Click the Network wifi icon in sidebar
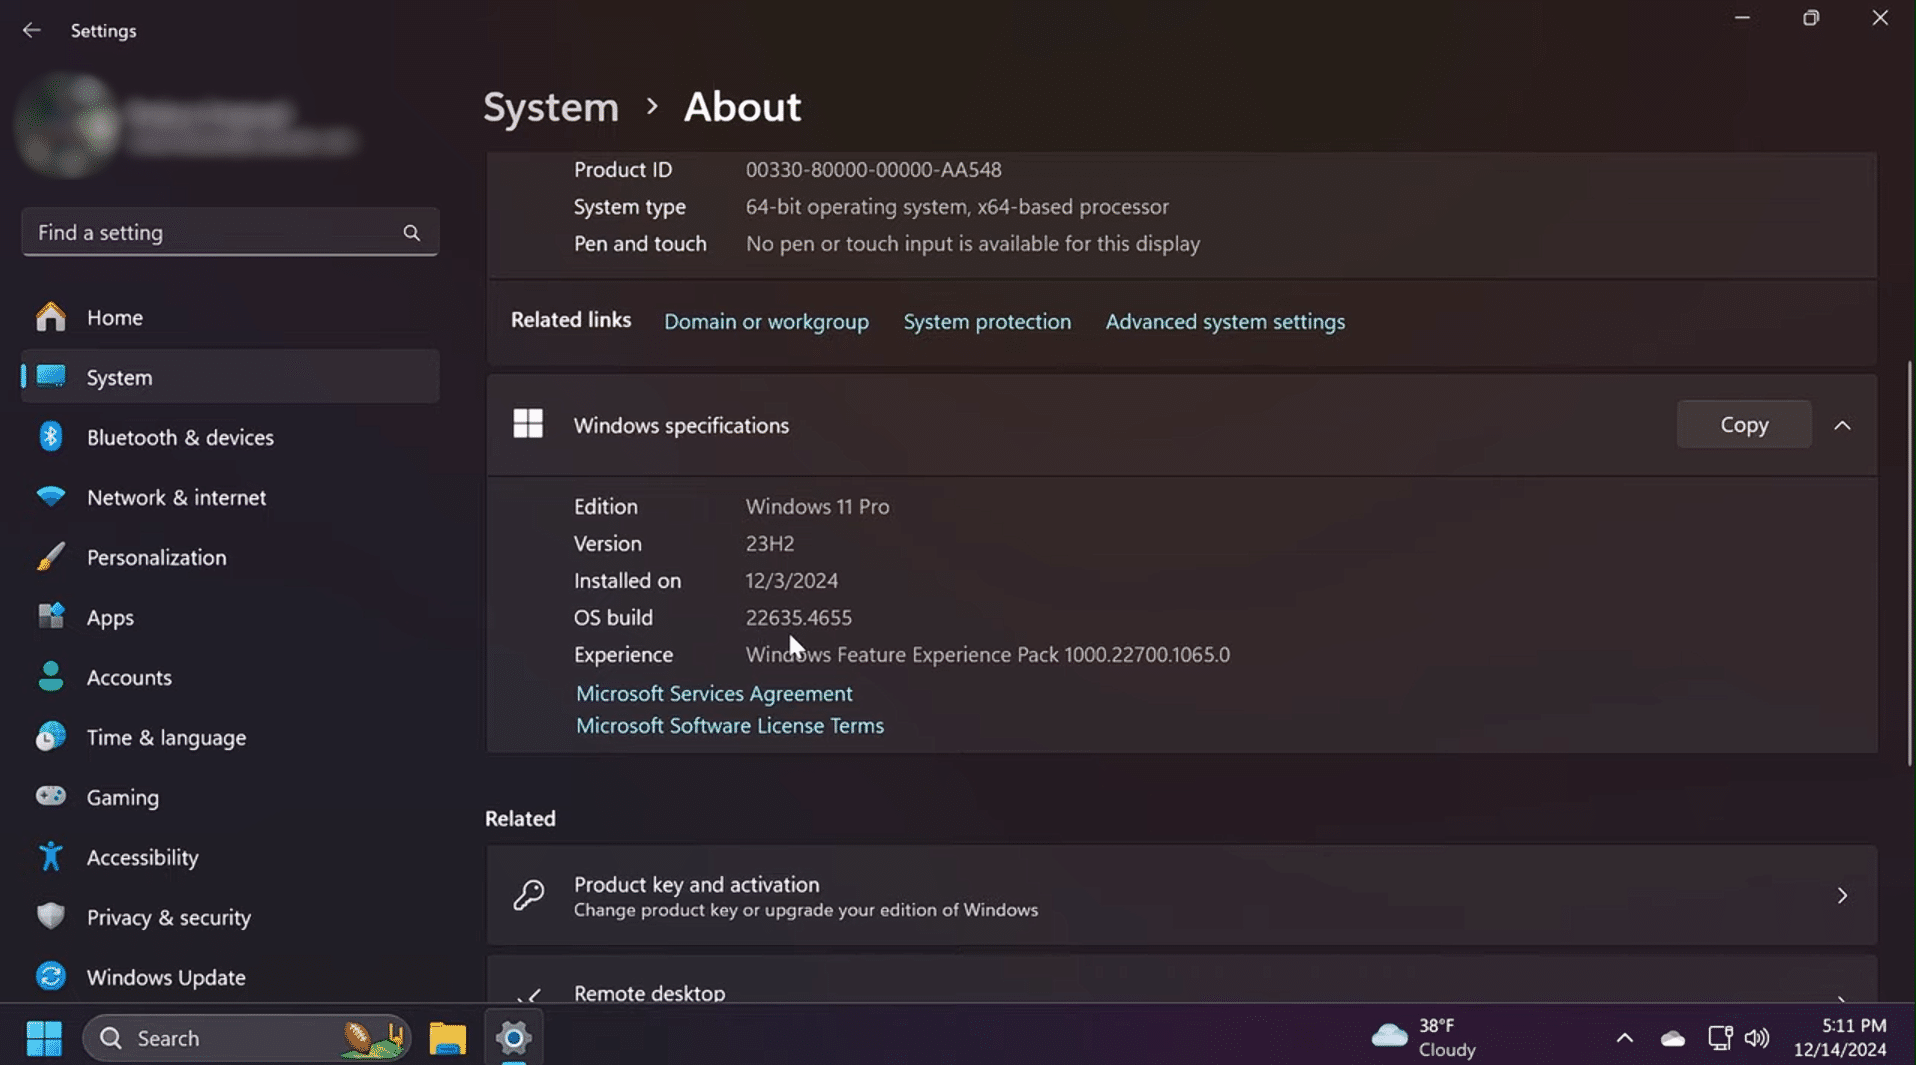1916x1065 pixels. coord(50,497)
